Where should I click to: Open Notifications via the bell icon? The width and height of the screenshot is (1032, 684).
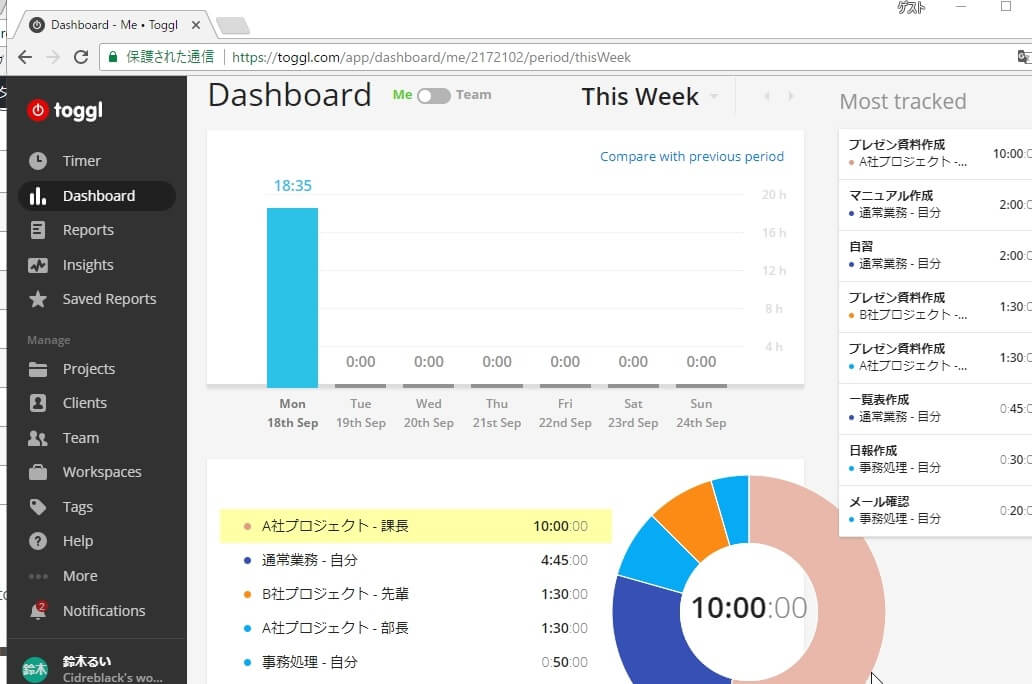pos(38,611)
